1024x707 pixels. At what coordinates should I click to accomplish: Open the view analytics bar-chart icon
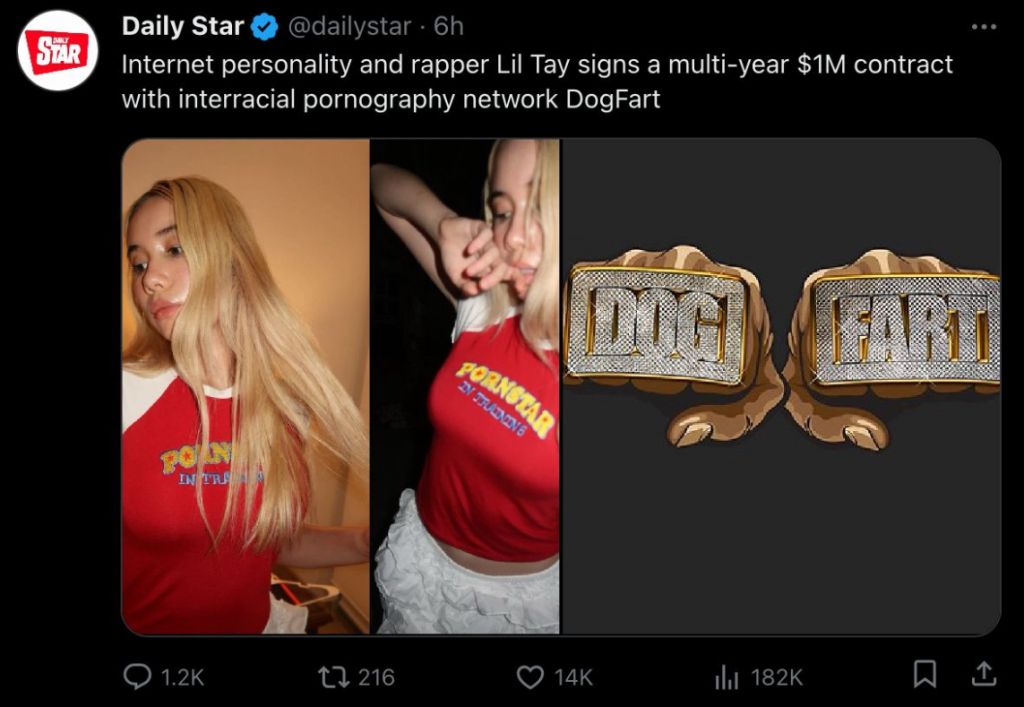pos(726,677)
